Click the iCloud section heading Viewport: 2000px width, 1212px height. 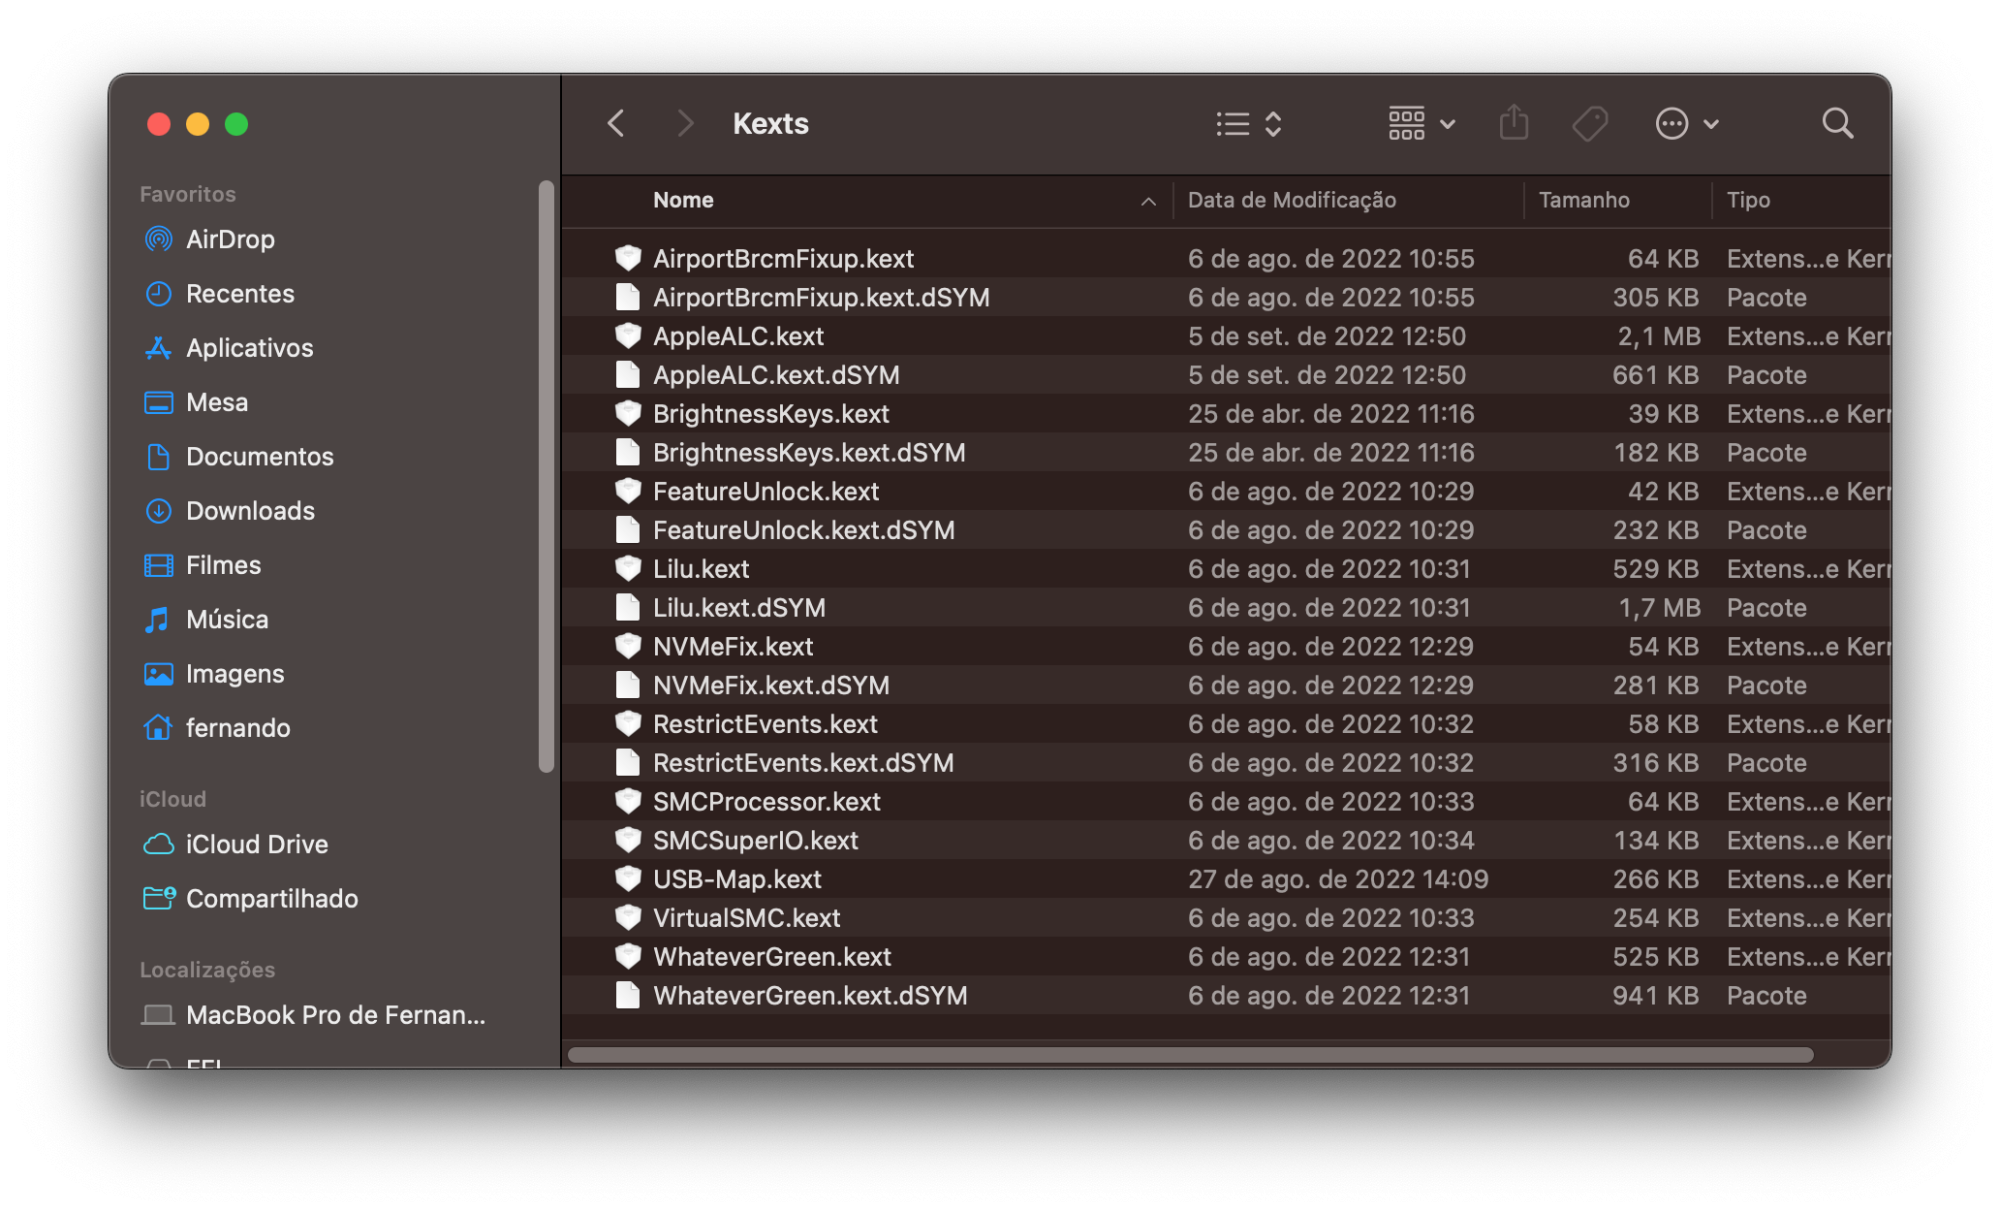pos(173,799)
